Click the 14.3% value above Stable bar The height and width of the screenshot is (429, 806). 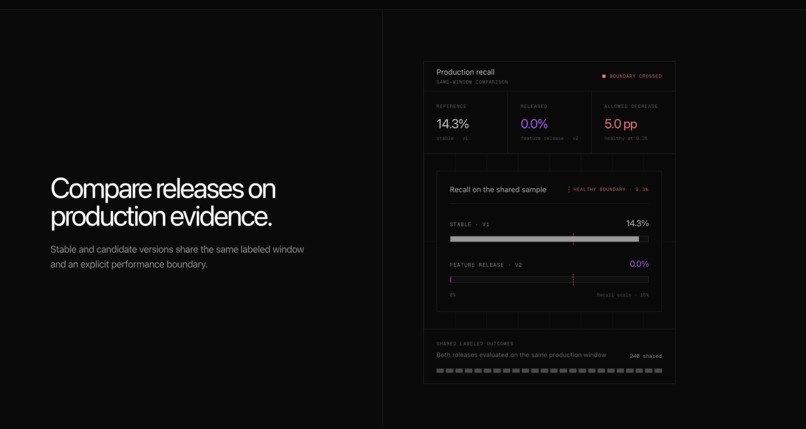click(x=637, y=223)
